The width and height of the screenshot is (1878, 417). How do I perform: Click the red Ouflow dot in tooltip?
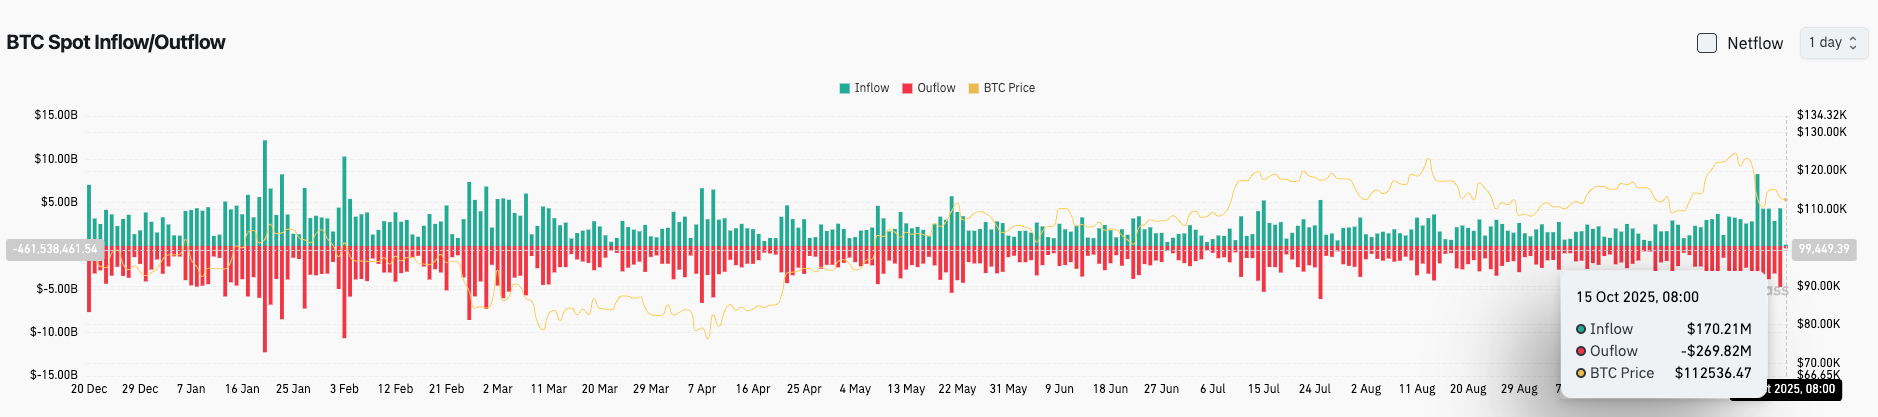(1581, 351)
